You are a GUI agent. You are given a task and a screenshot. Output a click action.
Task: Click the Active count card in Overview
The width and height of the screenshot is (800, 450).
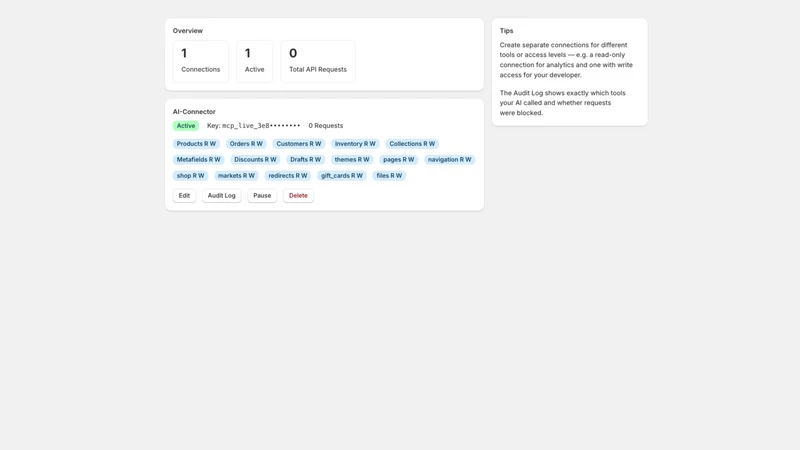(x=255, y=61)
